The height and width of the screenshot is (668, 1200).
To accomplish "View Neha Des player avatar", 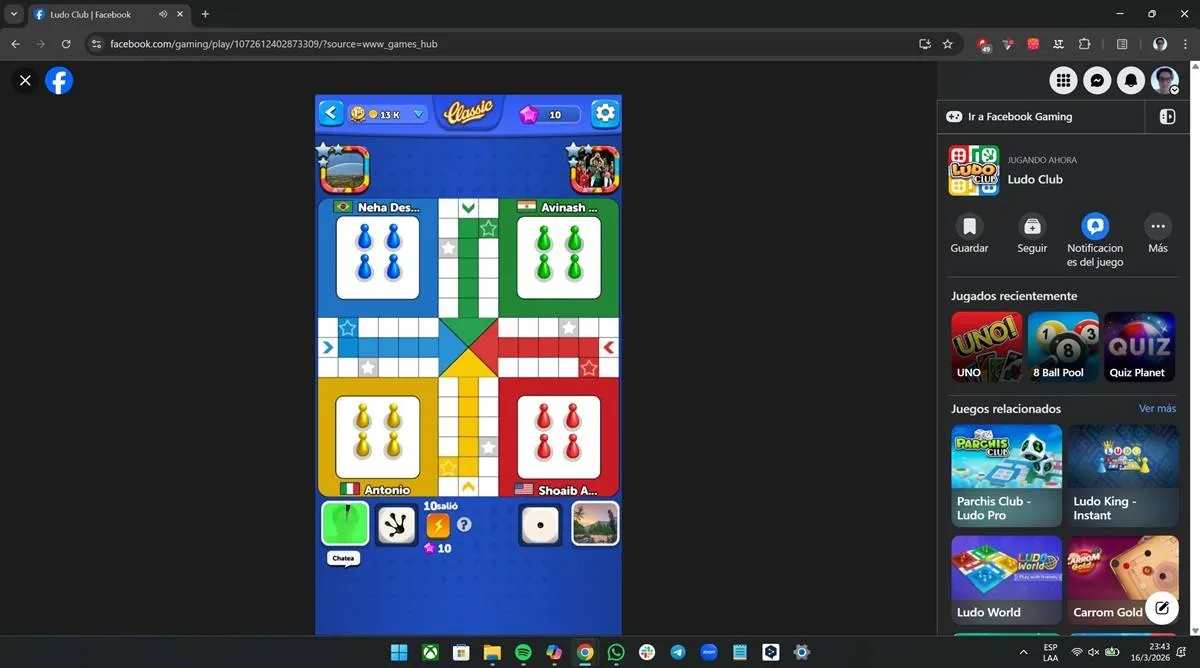I will click(x=344, y=169).
